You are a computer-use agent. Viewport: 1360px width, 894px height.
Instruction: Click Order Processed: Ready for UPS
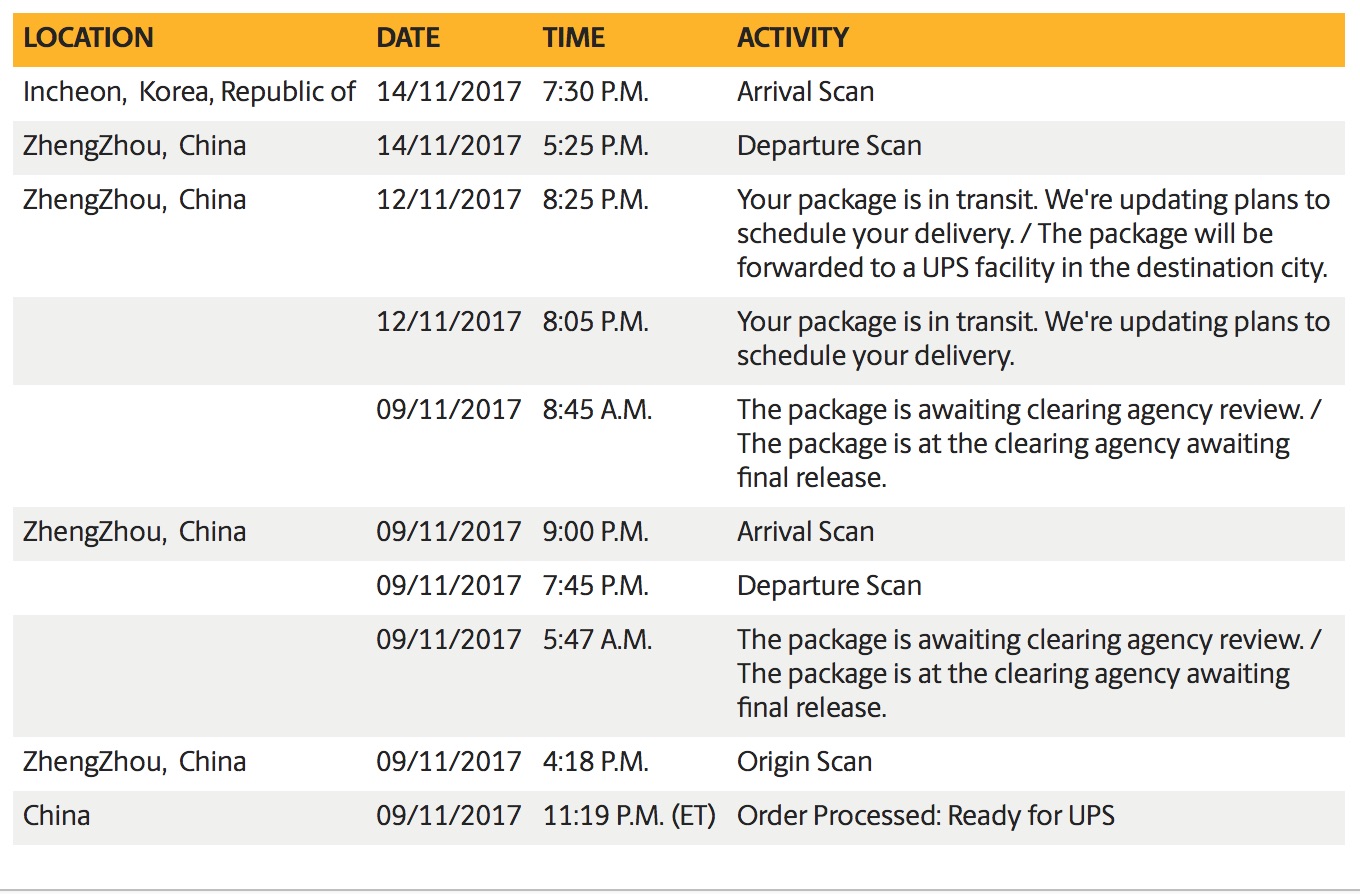925,816
